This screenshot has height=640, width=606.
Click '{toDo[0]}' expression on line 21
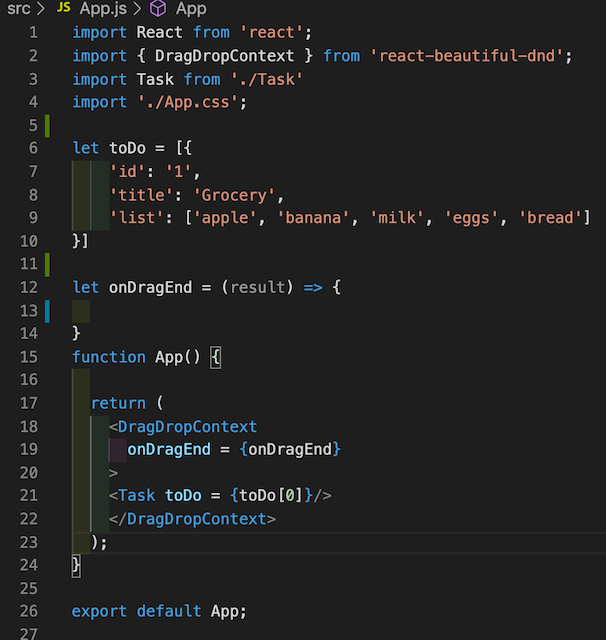(271, 496)
